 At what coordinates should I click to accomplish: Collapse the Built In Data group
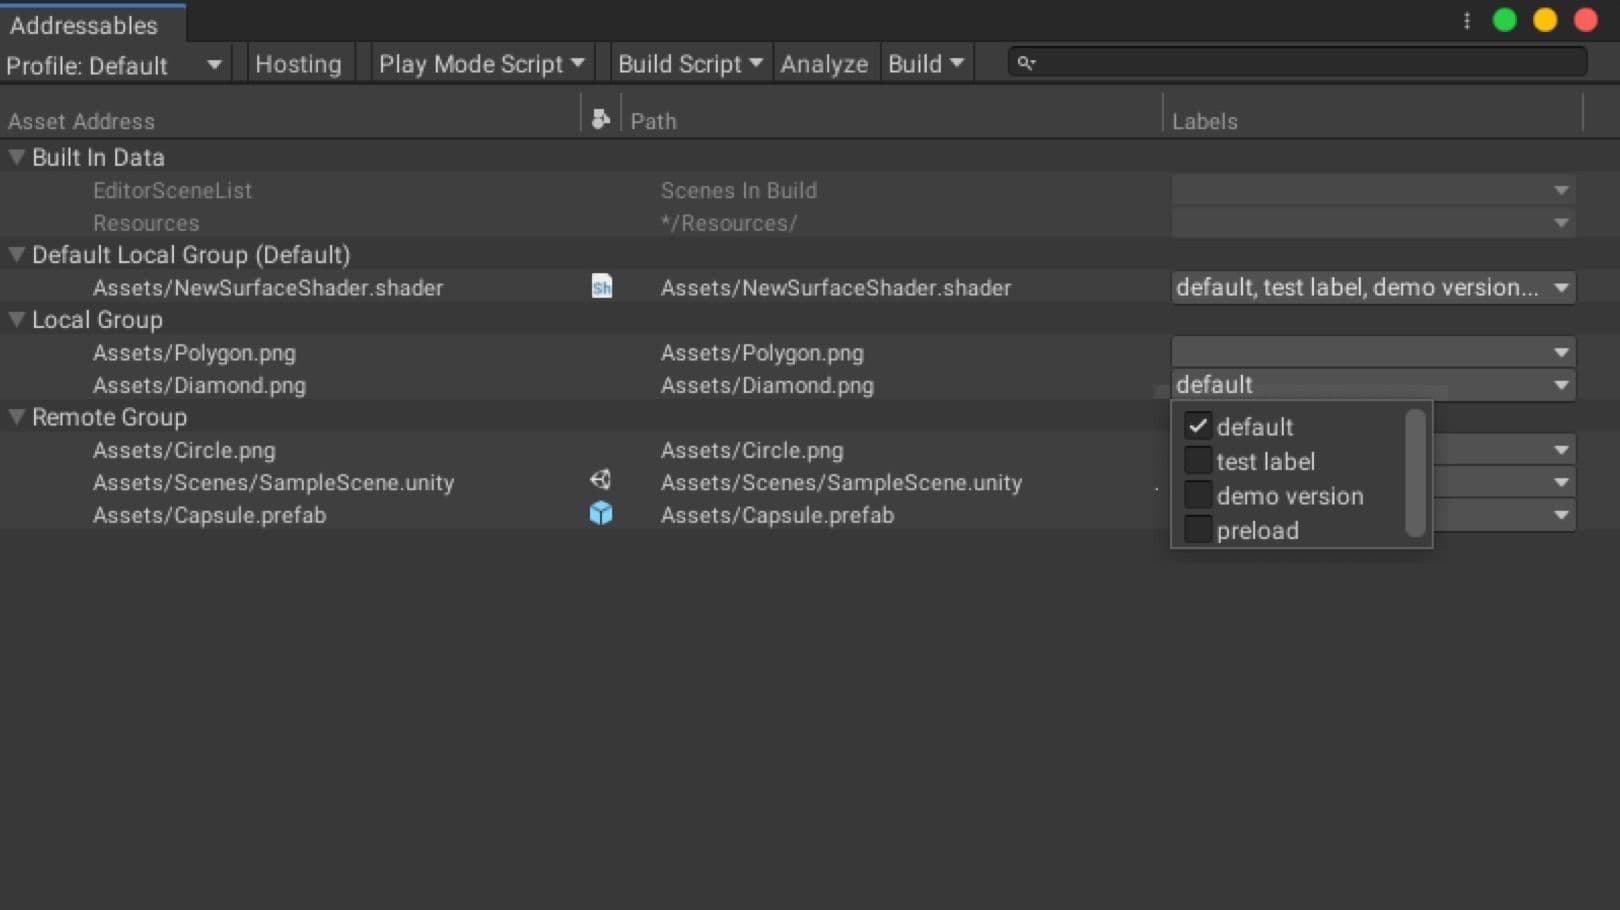16,156
